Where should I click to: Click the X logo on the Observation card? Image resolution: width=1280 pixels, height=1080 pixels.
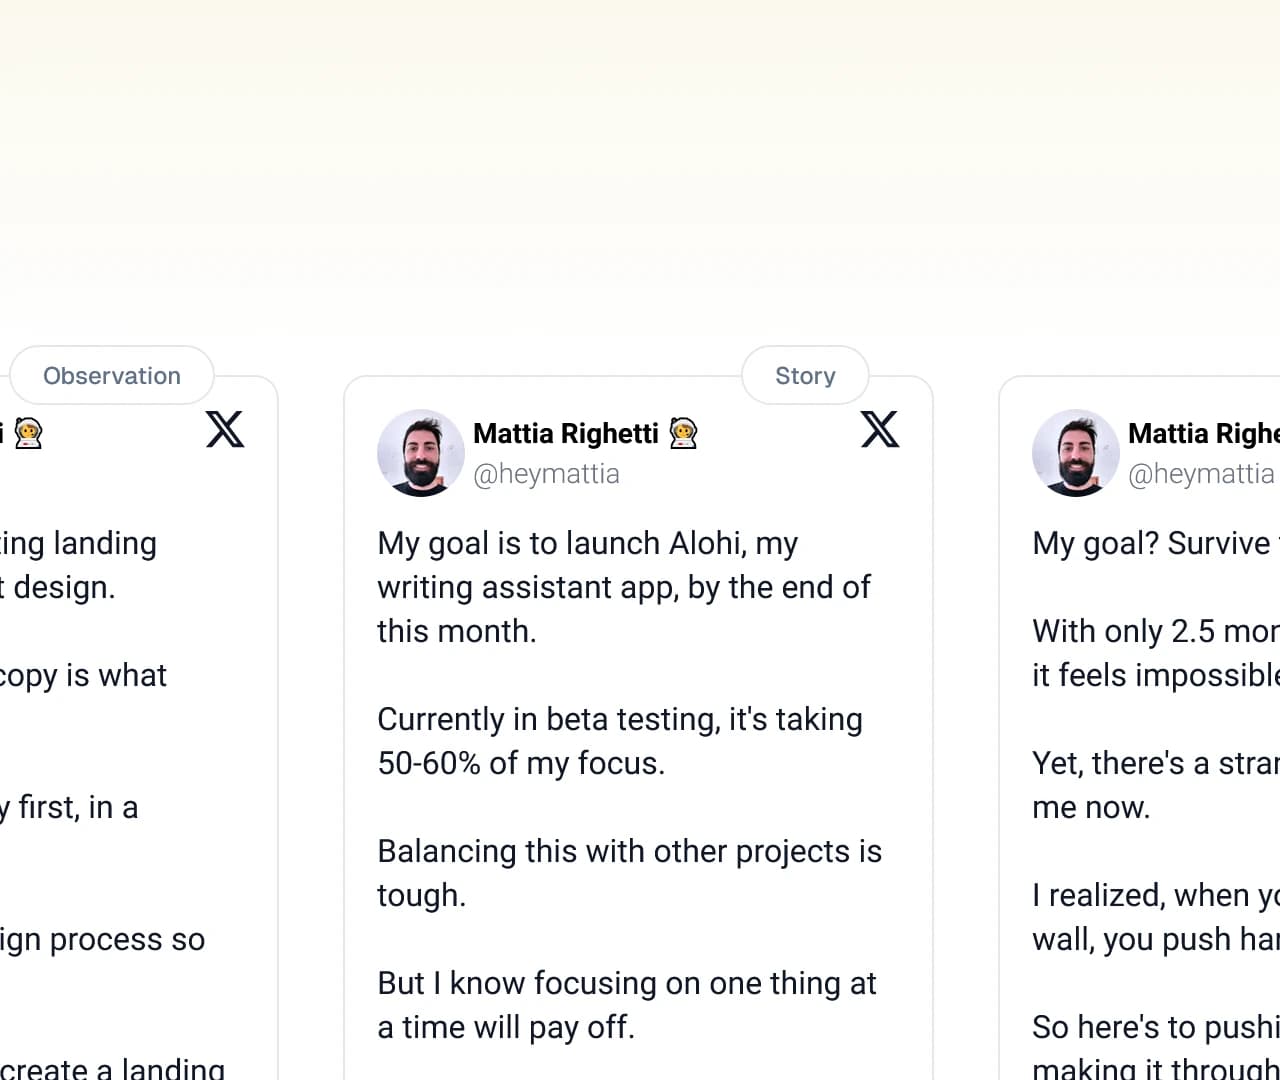[x=225, y=429]
